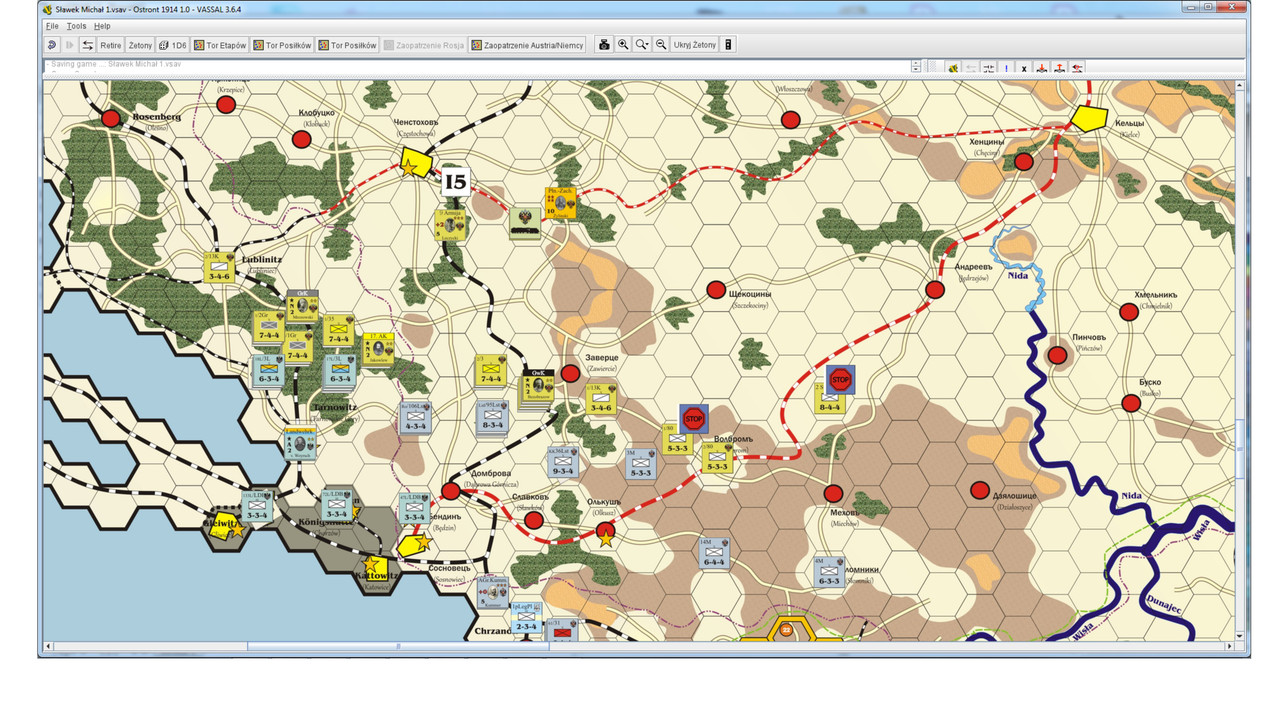This screenshot has width=1280, height=713.
Task: Click the Retire button
Action: click(x=110, y=45)
